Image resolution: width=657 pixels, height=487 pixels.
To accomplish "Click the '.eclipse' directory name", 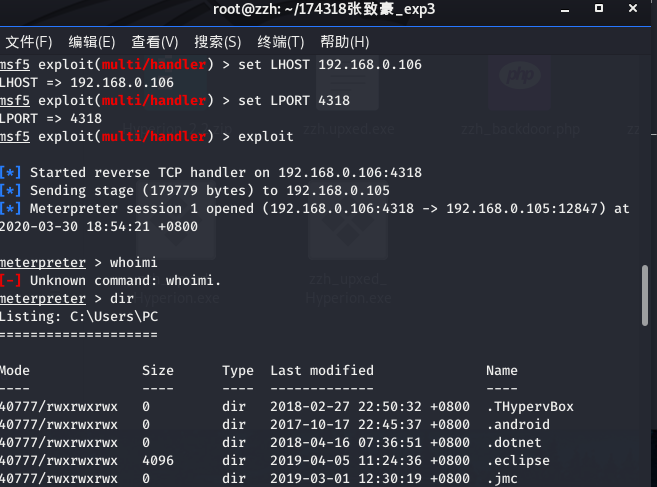I will click(x=518, y=461).
